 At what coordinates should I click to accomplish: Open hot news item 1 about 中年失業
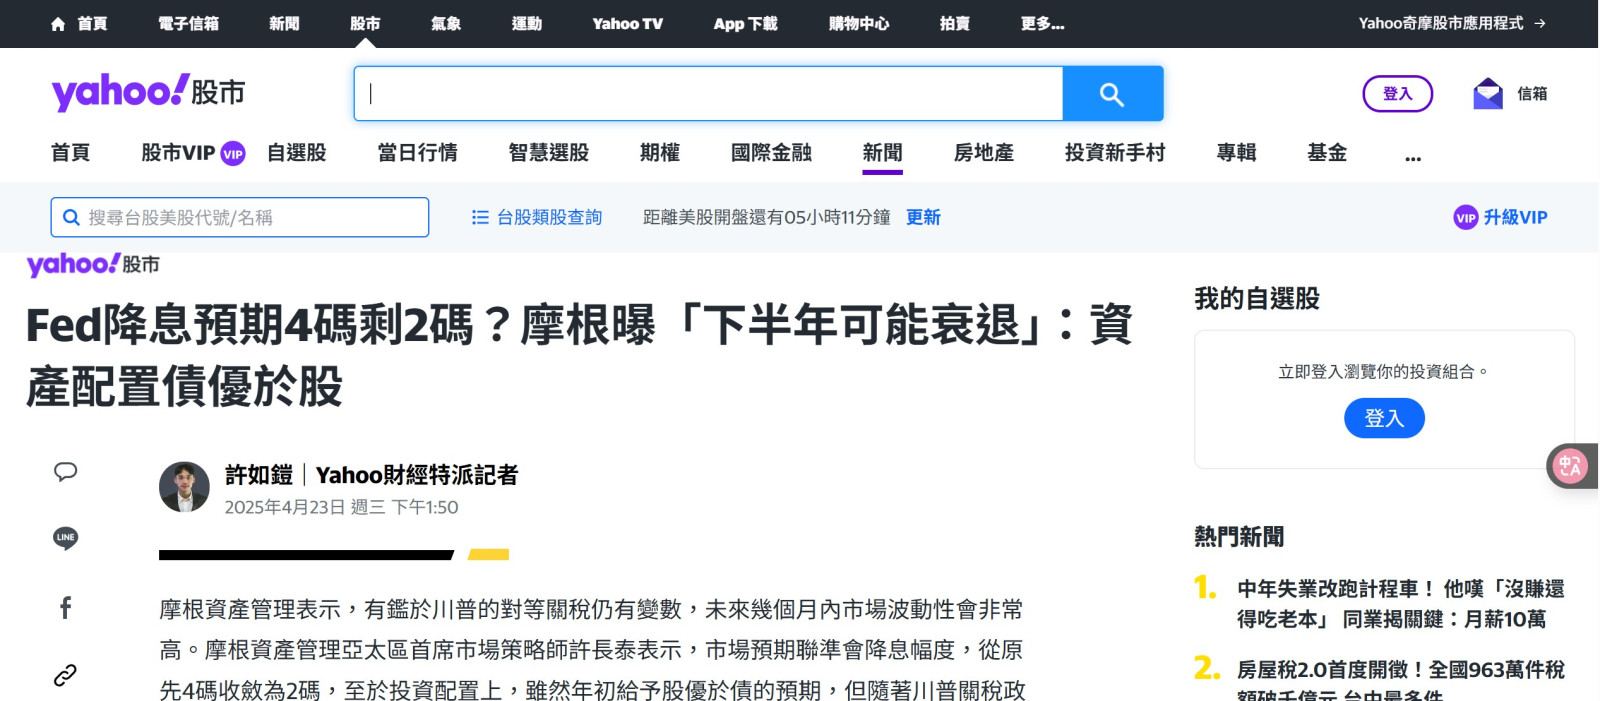pyautogui.click(x=1401, y=604)
